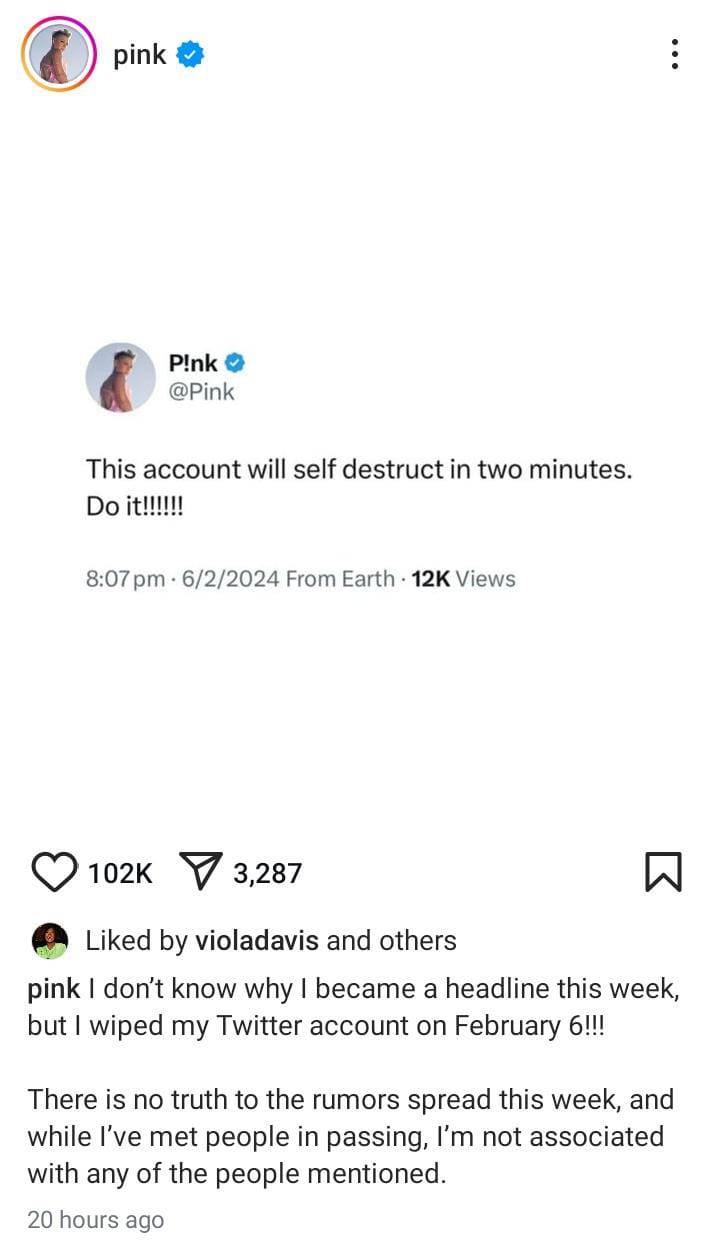Image resolution: width=719 pixels, height=1242 pixels.
Task: Tap the 3,287 shares count
Action: [267, 873]
